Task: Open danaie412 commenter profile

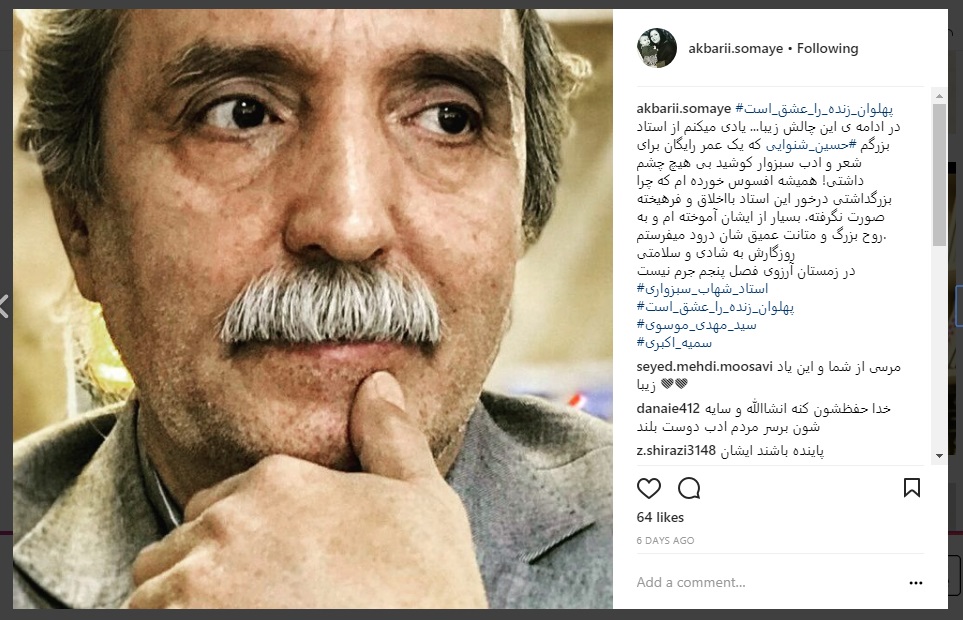Action: coord(668,409)
